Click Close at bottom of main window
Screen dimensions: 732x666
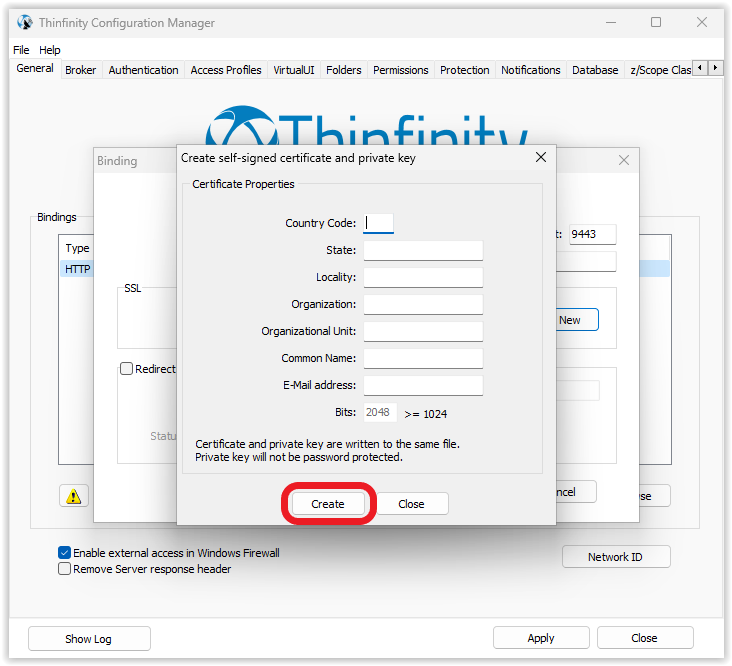[x=645, y=638]
